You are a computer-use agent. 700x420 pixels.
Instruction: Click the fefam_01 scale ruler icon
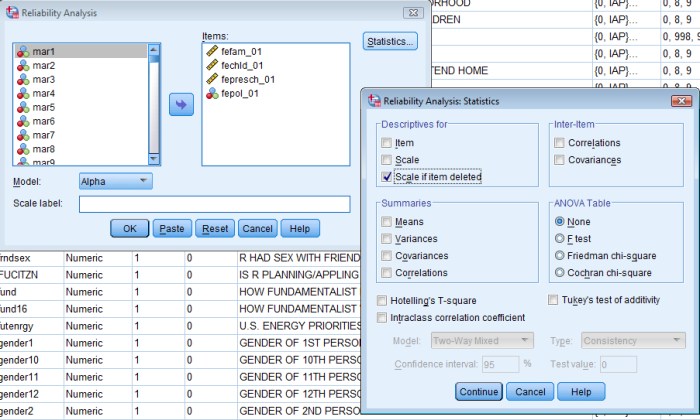click(x=211, y=51)
